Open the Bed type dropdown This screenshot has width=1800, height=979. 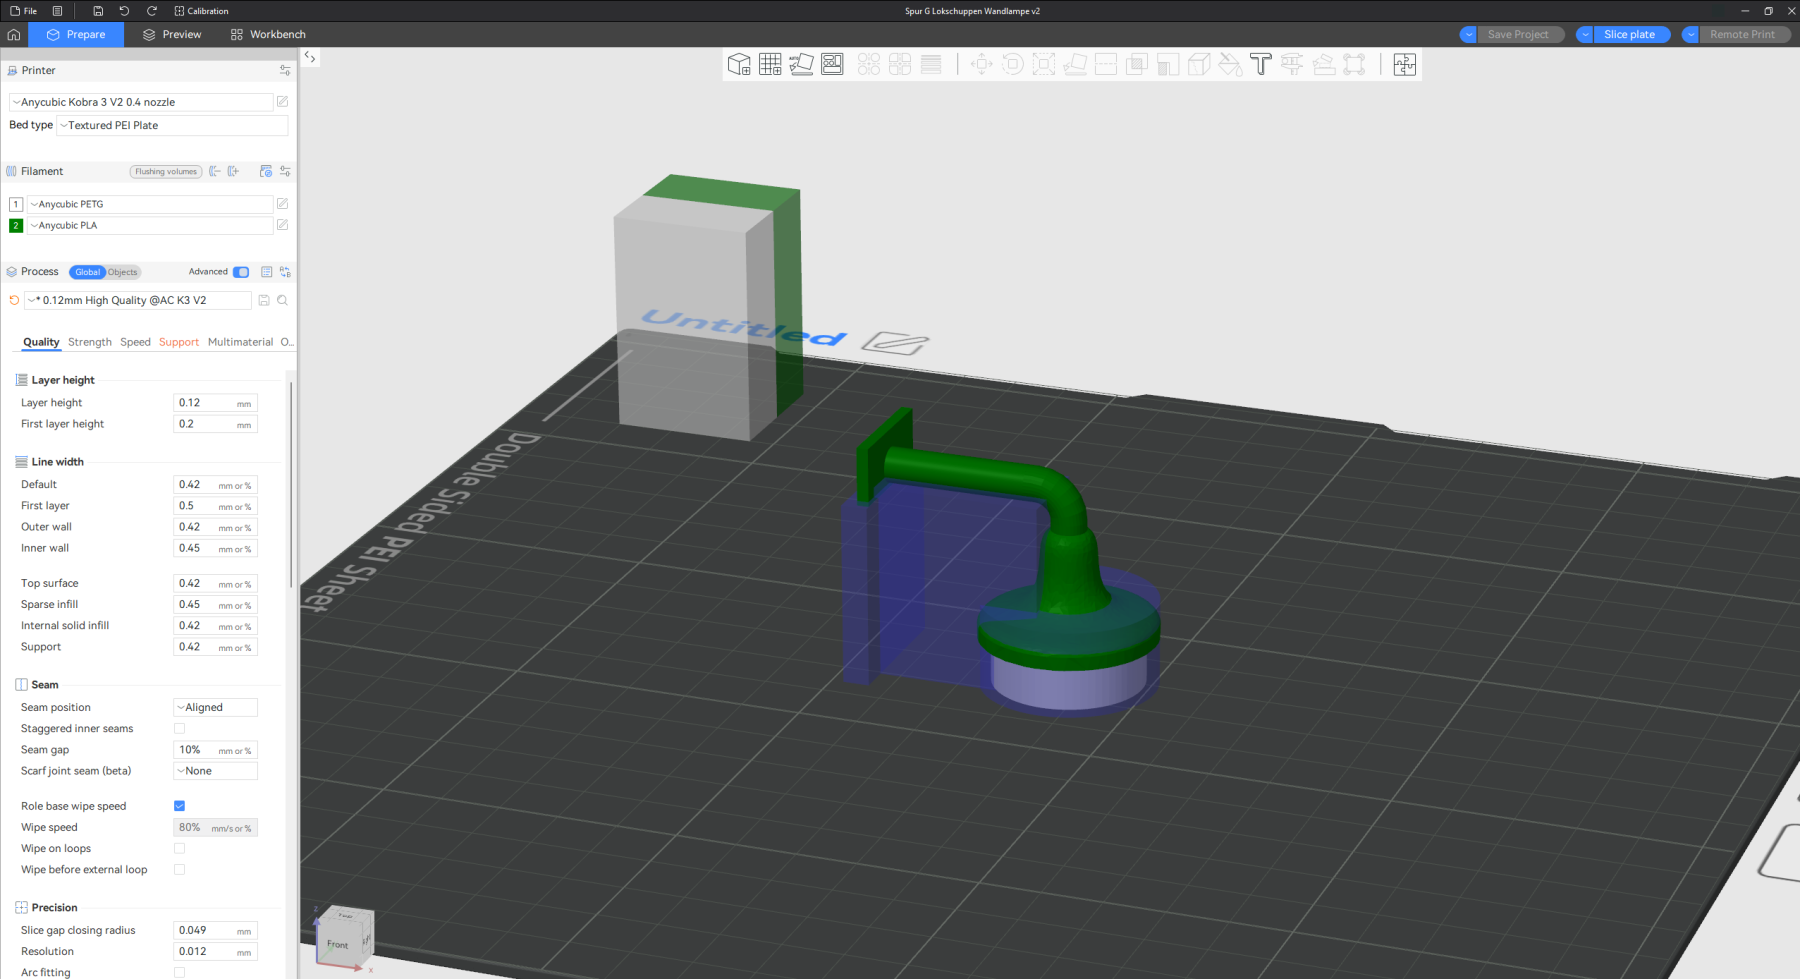click(x=172, y=126)
